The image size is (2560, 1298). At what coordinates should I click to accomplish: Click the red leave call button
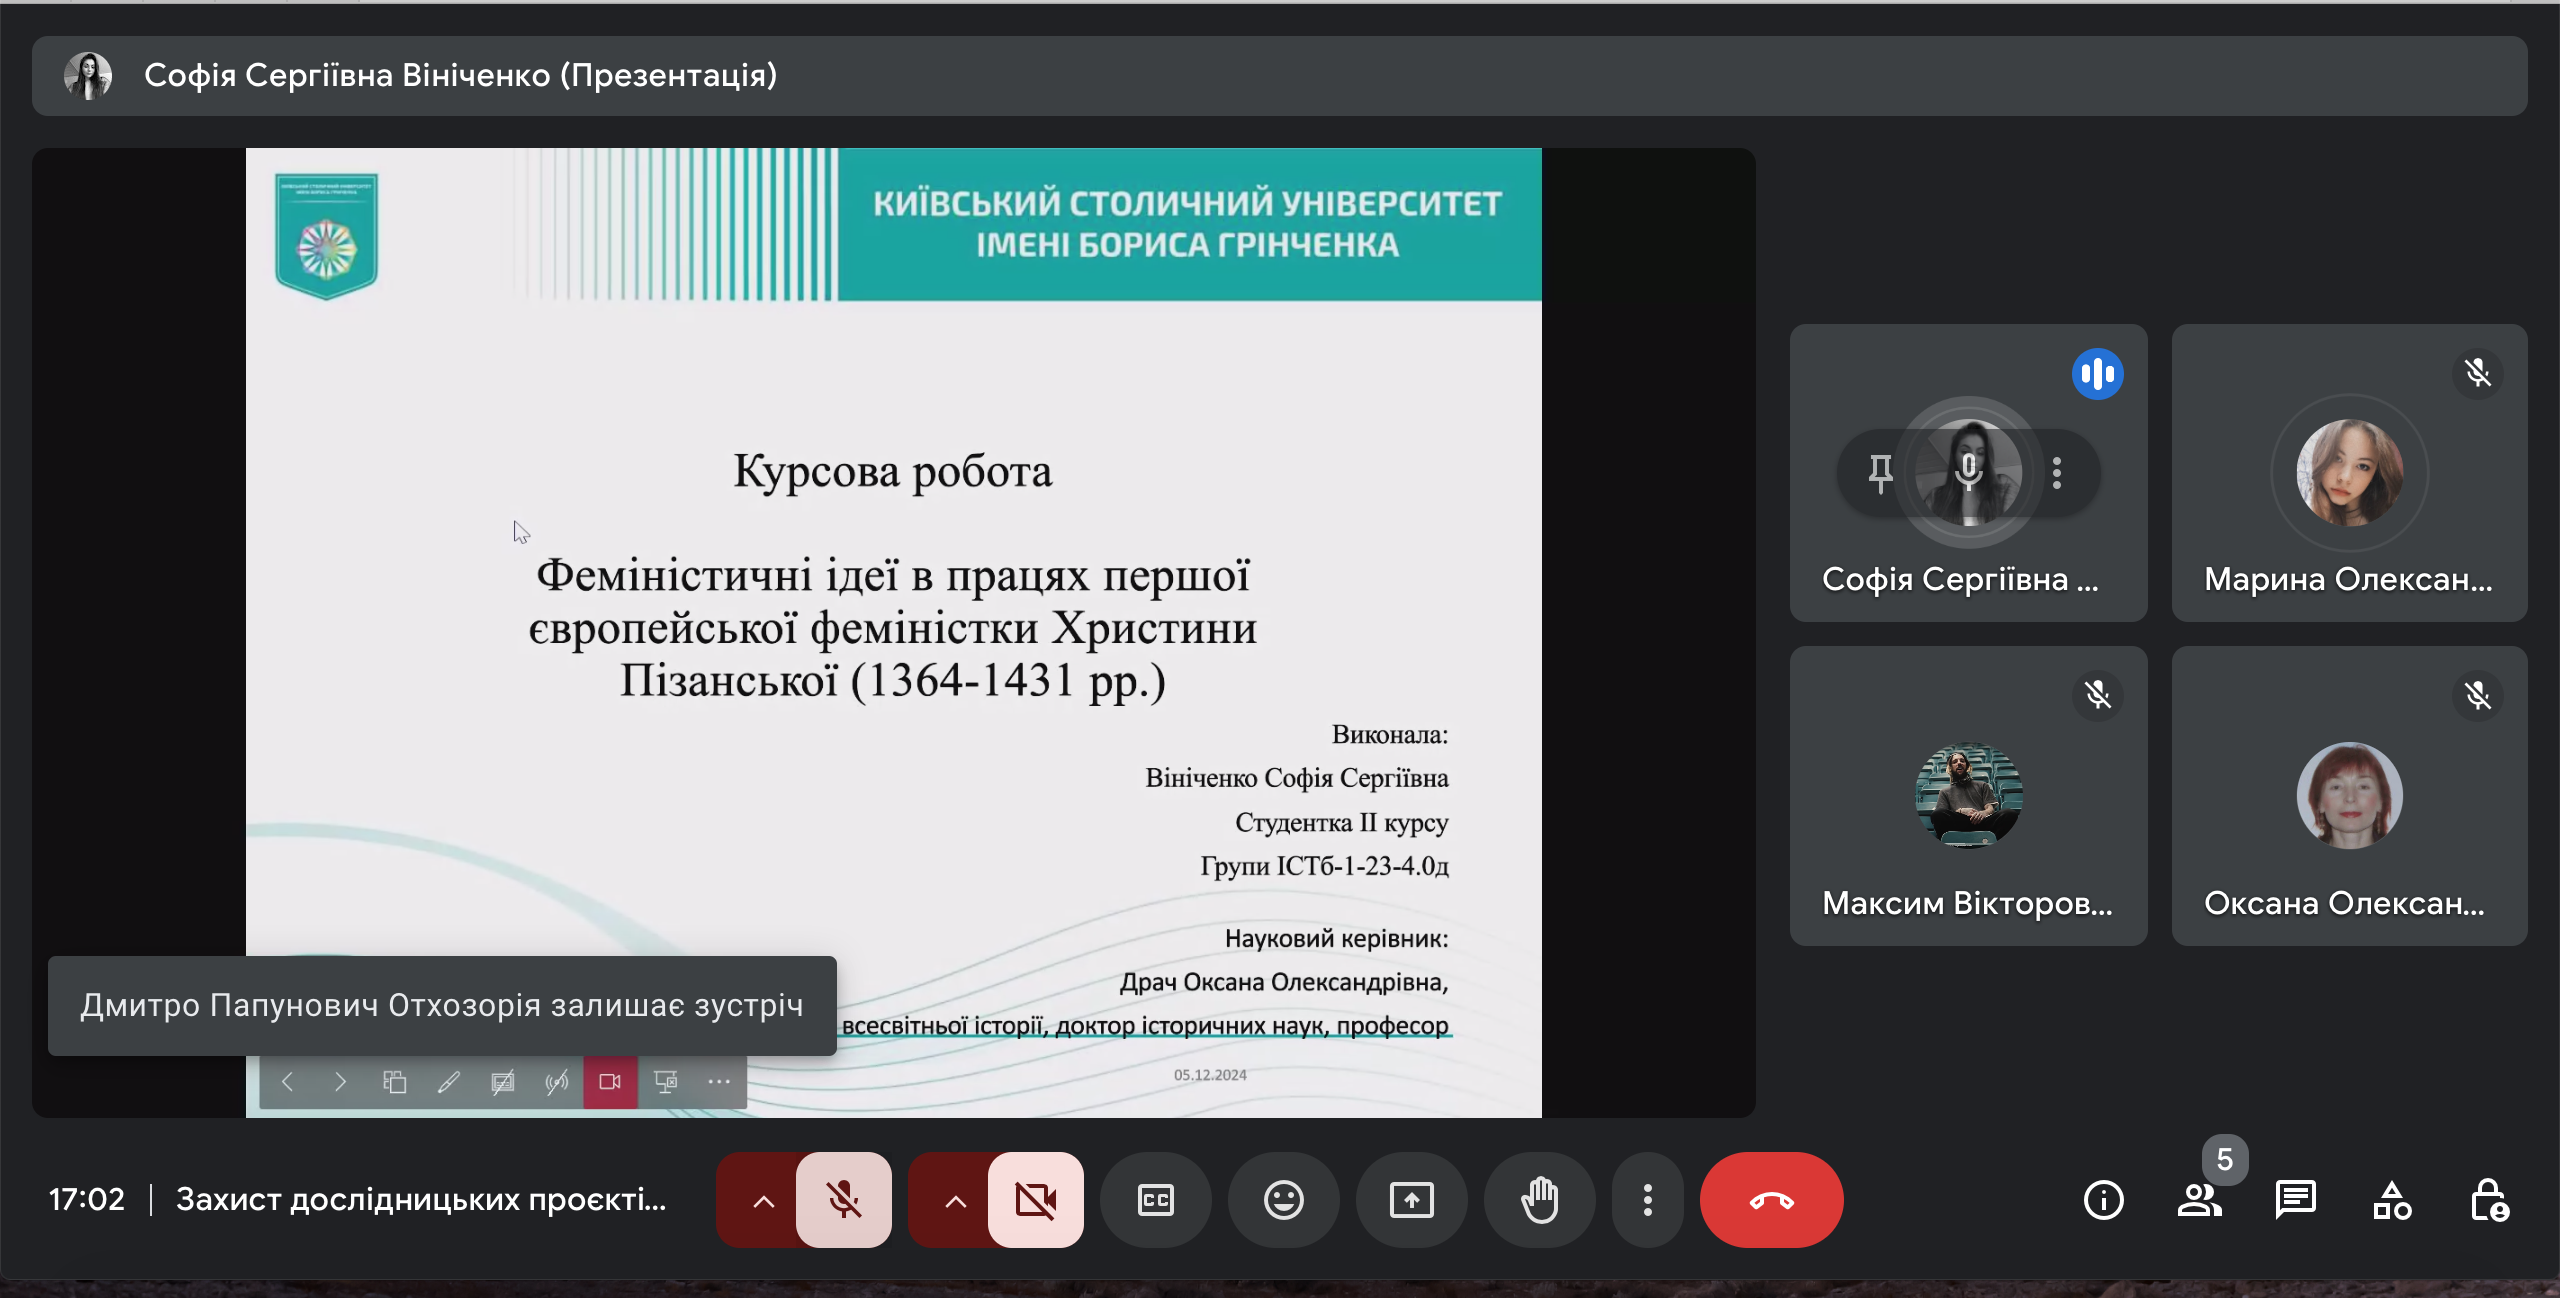pyautogui.click(x=1771, y=1199)
